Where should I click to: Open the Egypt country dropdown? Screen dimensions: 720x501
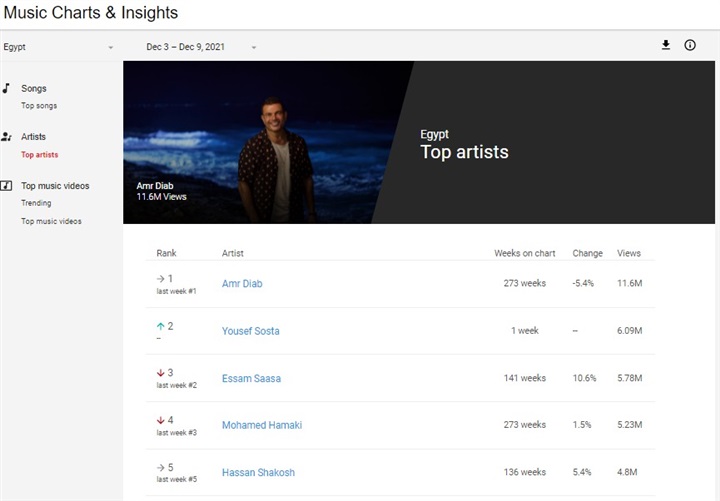(58, 47)
